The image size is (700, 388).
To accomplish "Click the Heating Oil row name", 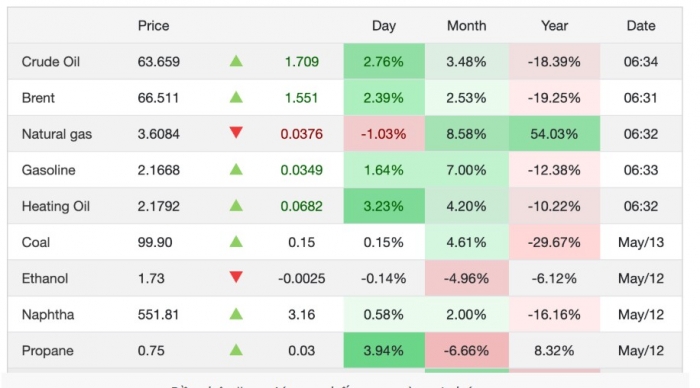I will (56, 206).
